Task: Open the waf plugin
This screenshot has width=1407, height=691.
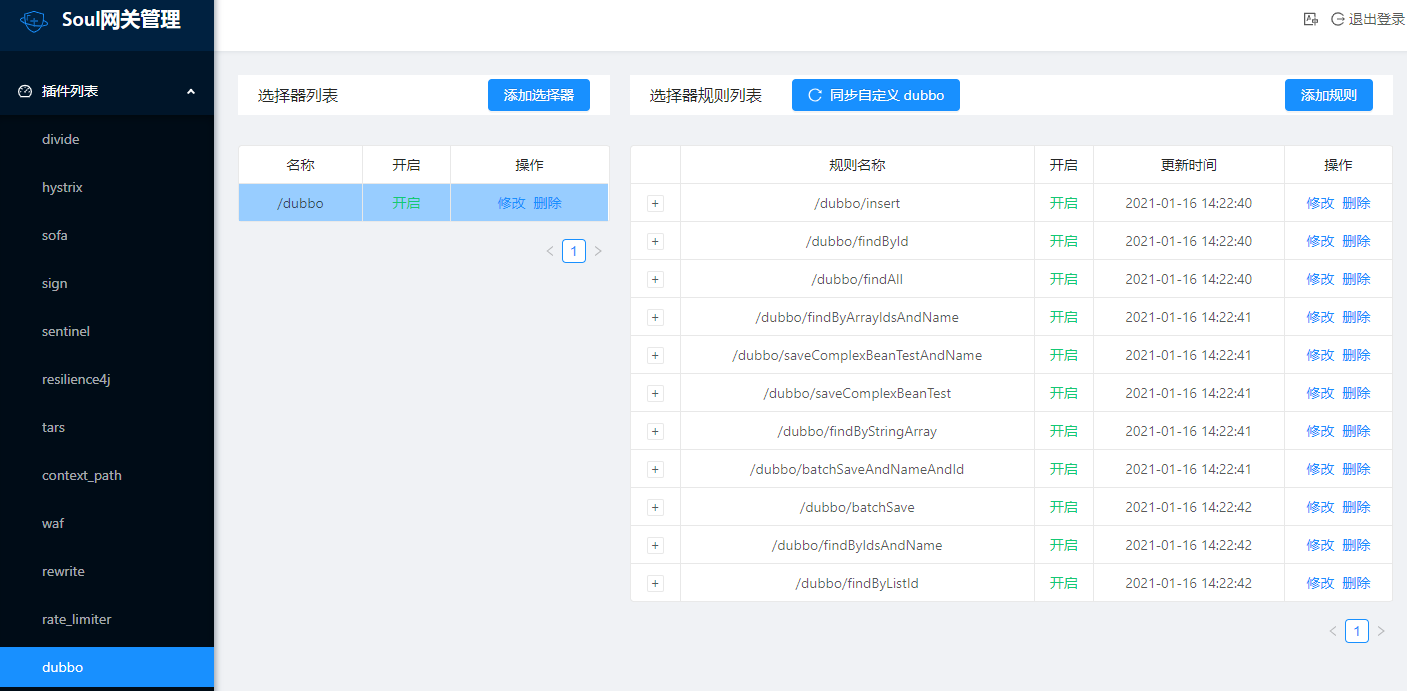Action: click(x=107, y=523)
